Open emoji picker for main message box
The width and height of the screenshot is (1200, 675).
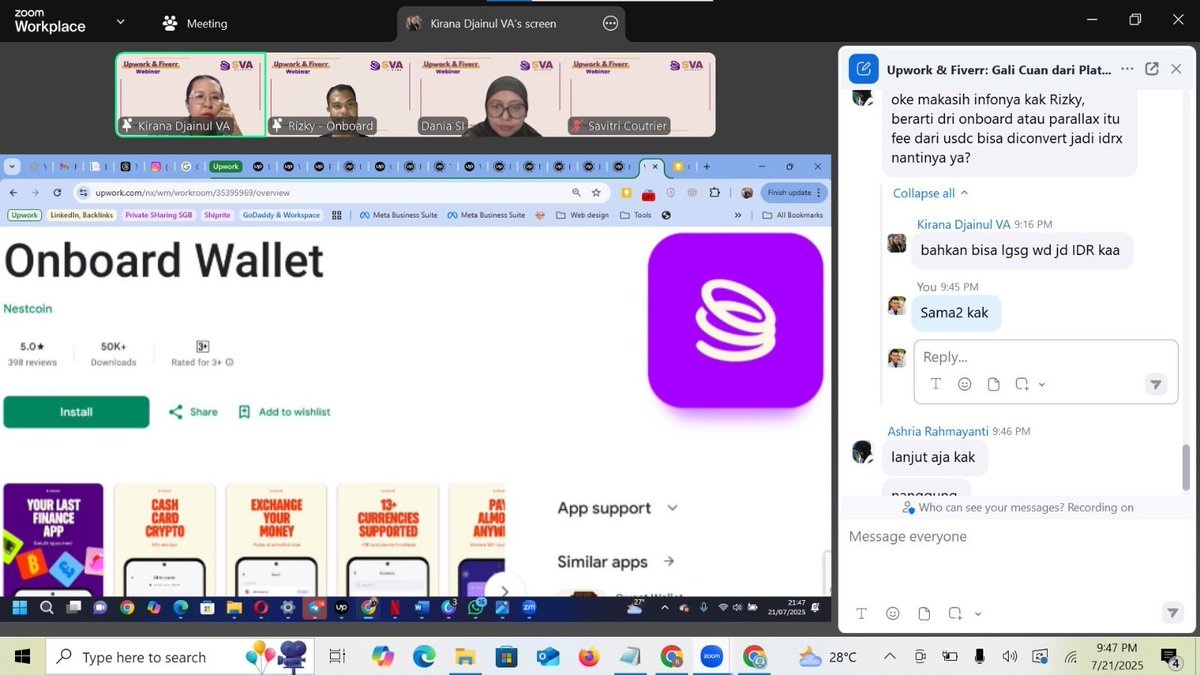(x=893, y=614)
